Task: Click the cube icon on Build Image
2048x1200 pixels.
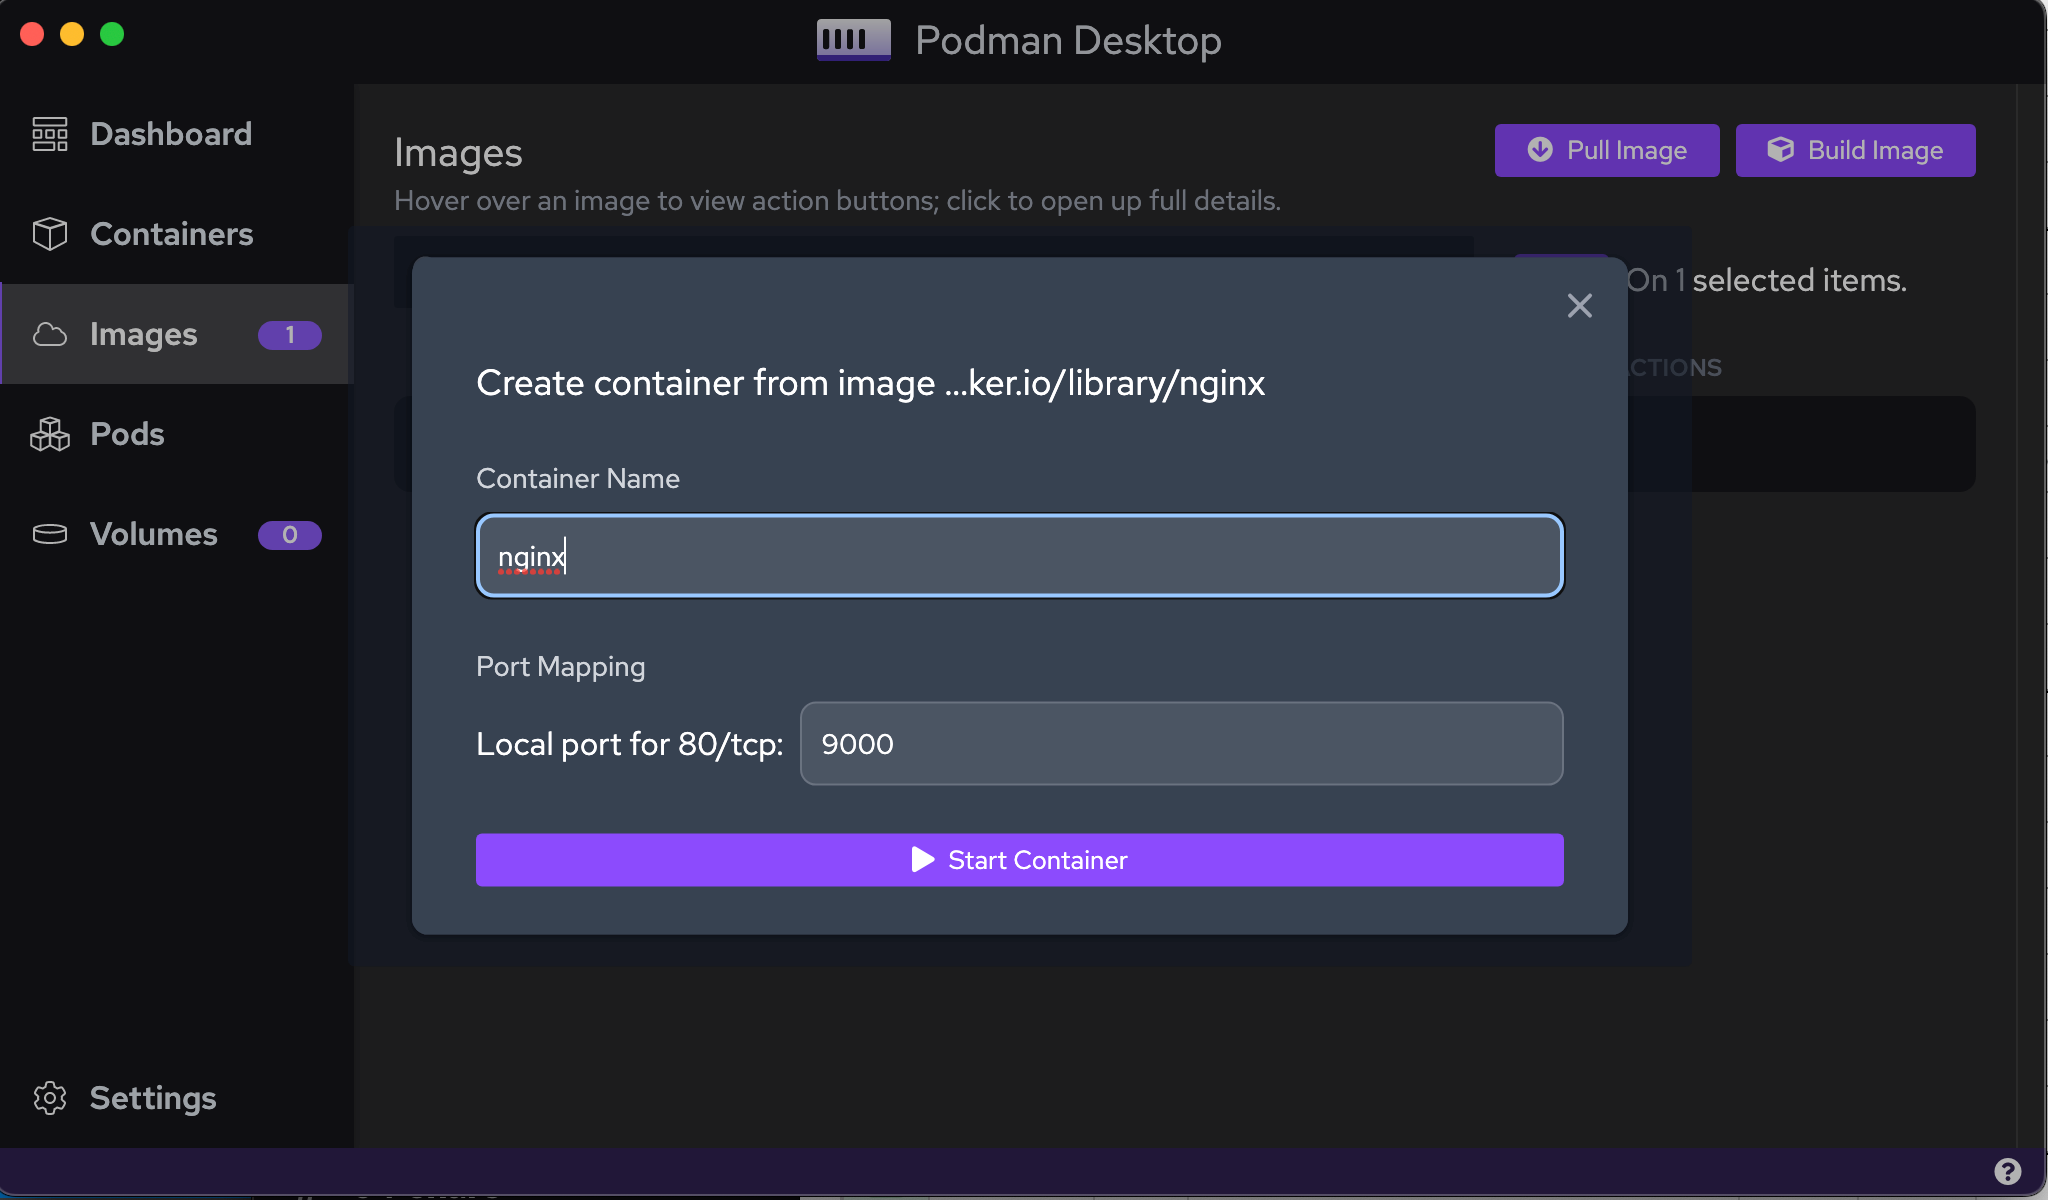Action: click(x=1781, y=149)
